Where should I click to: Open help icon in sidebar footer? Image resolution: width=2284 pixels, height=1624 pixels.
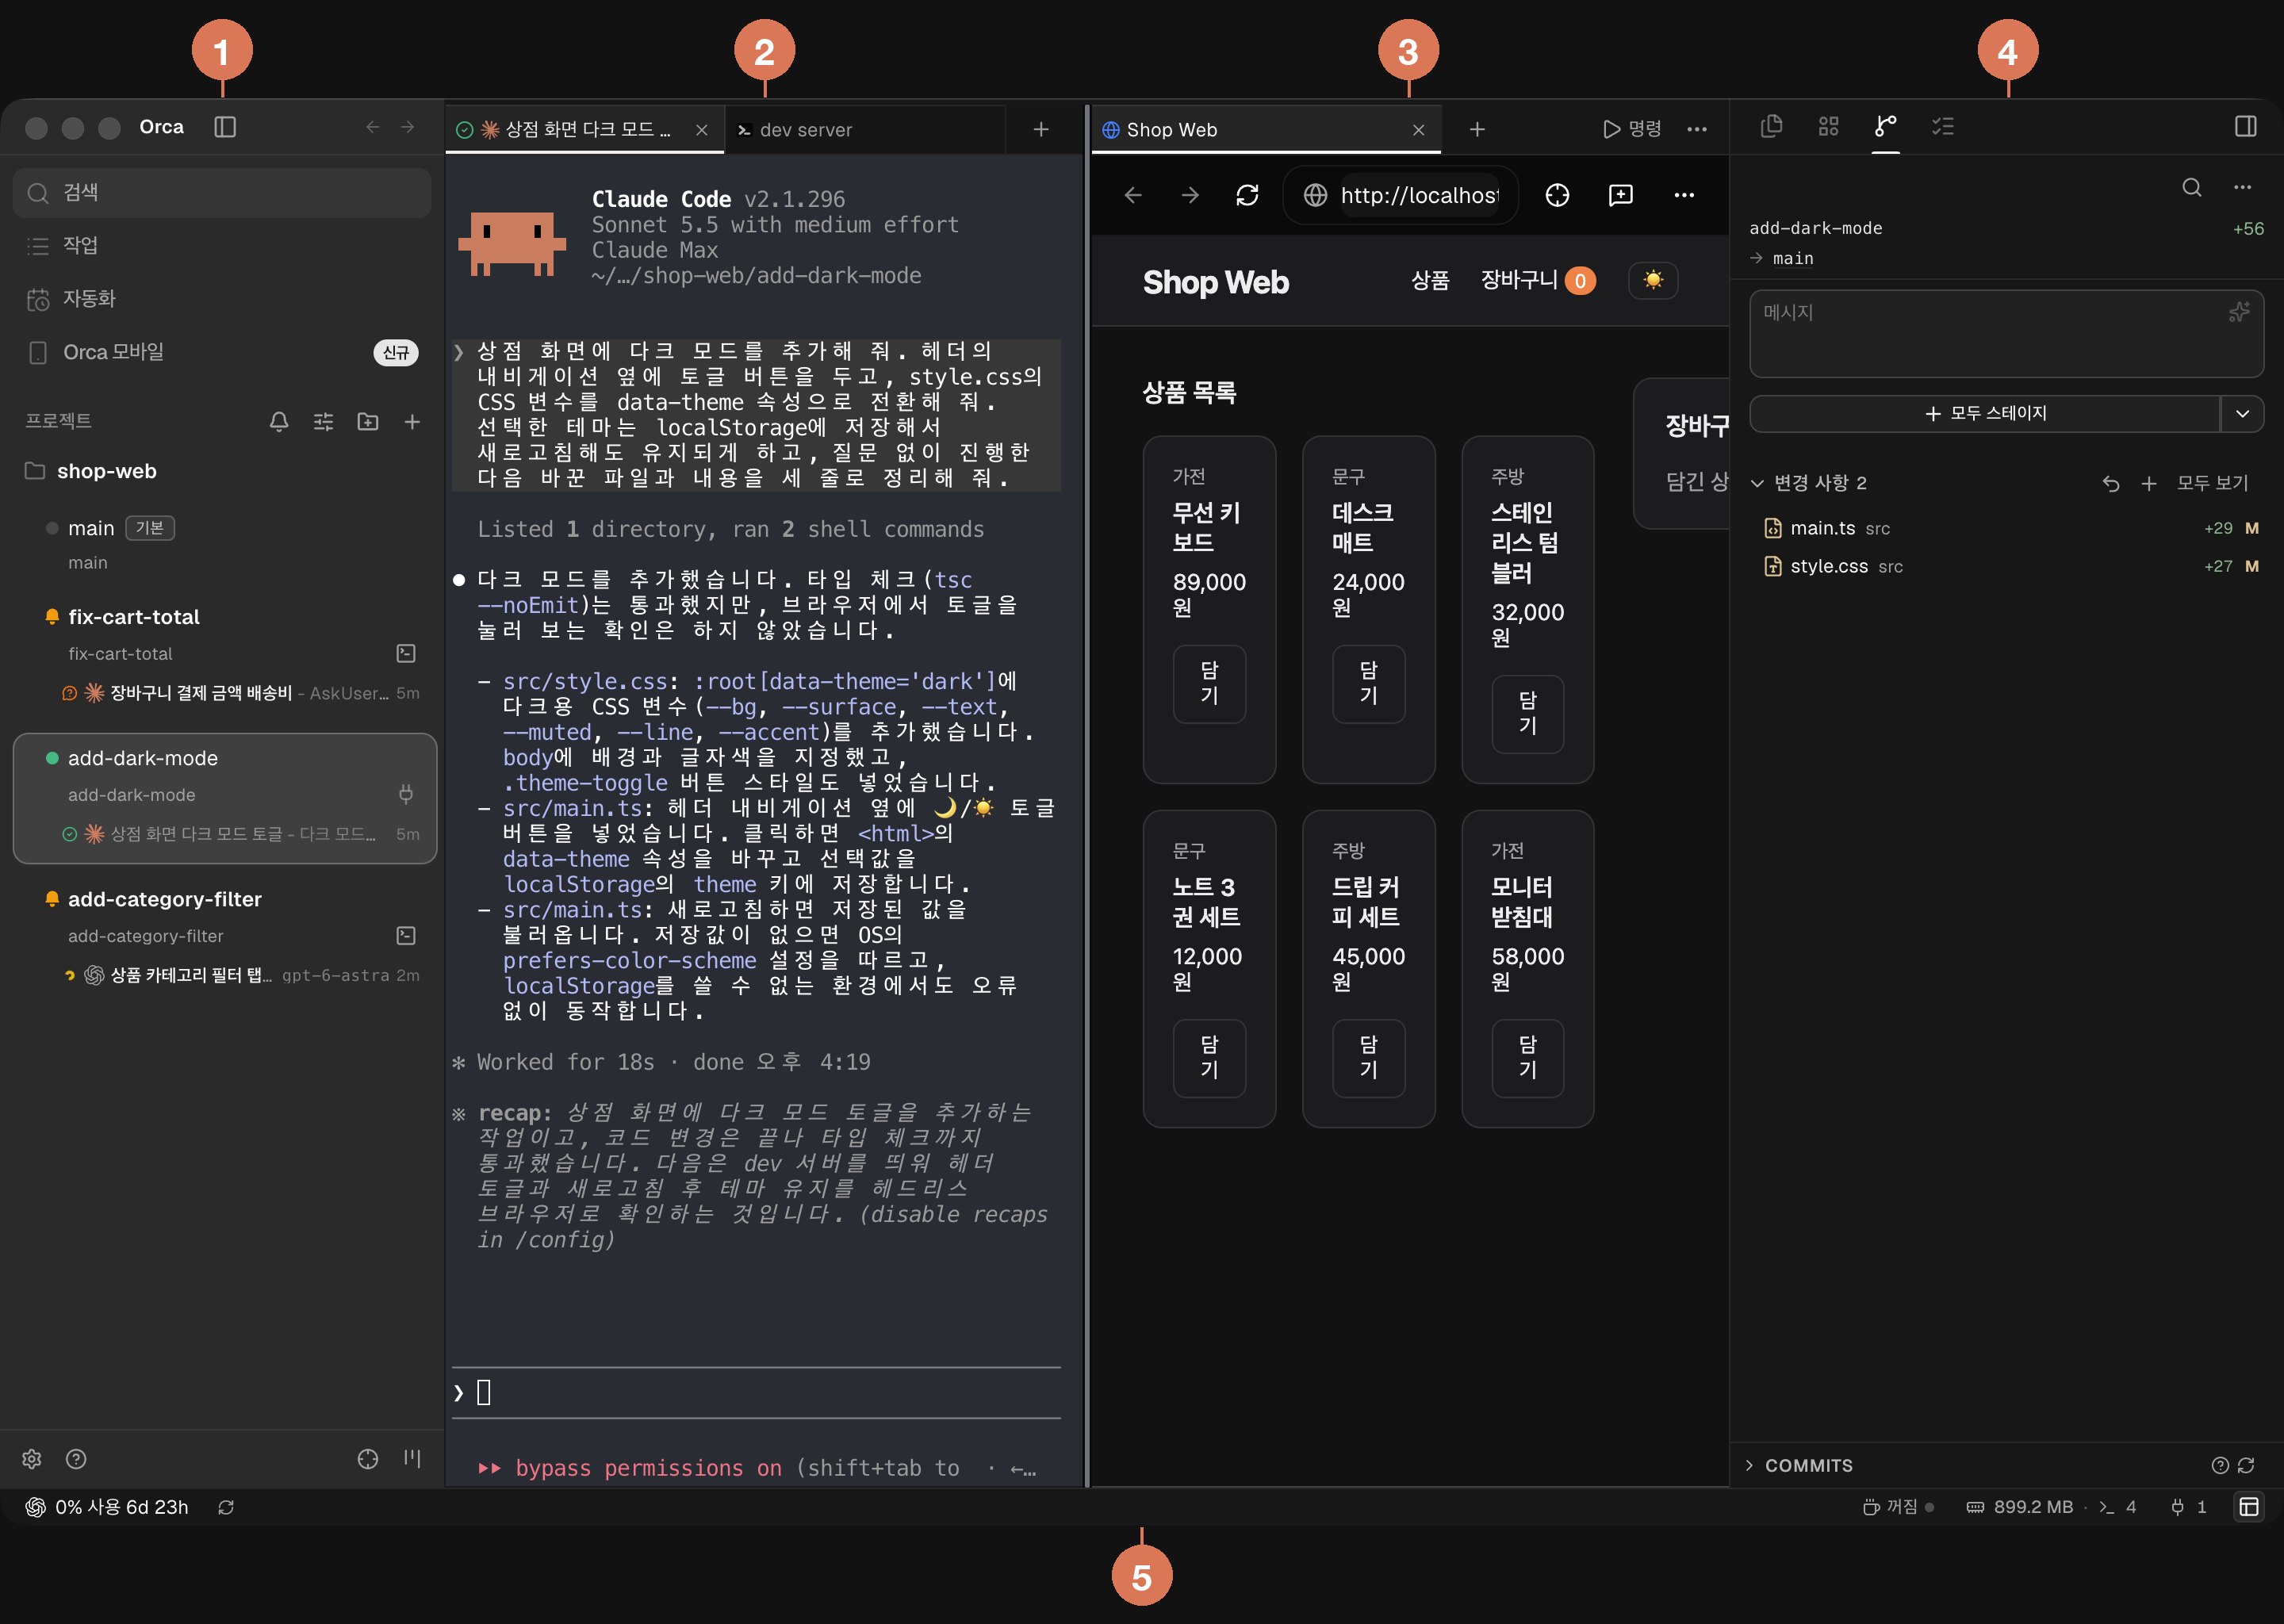pyautogui.click(x=76, y=1459)
